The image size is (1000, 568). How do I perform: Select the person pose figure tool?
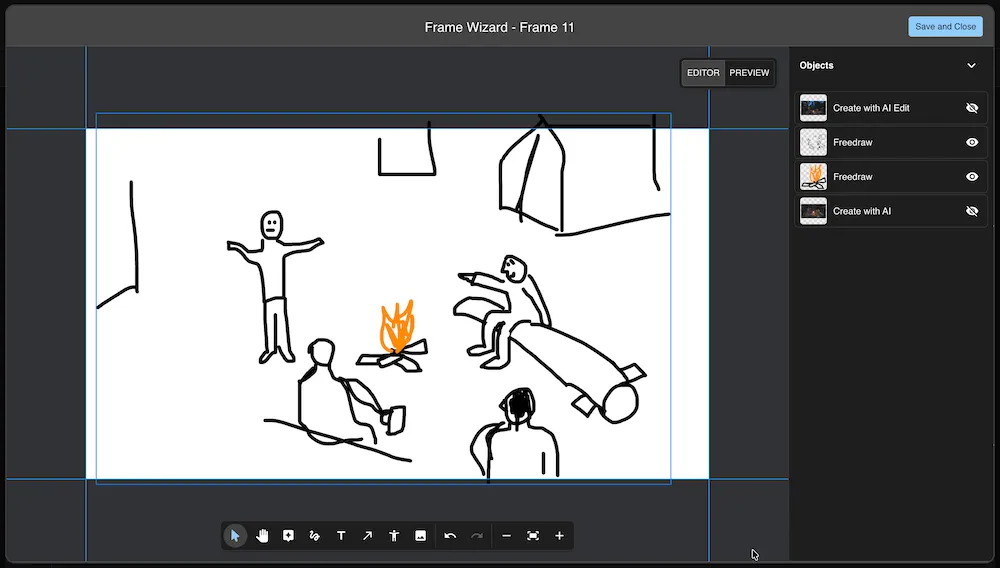coord(394,535)
